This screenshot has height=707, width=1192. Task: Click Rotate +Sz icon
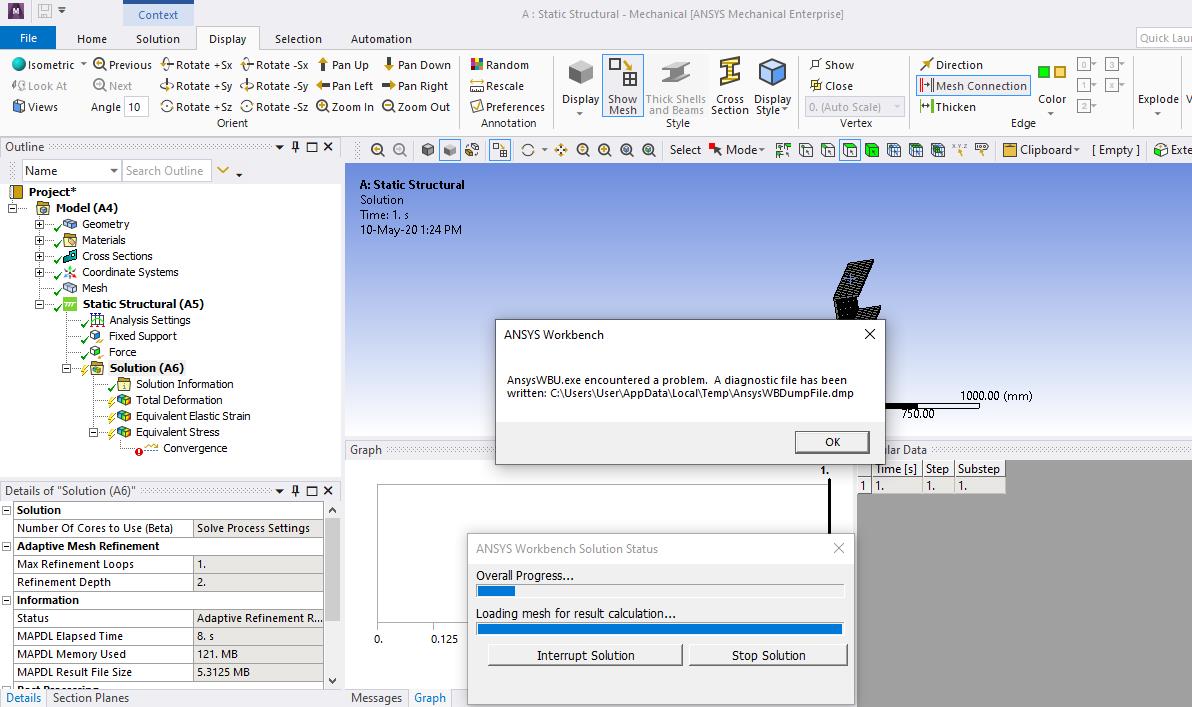[x=167, y=106]
